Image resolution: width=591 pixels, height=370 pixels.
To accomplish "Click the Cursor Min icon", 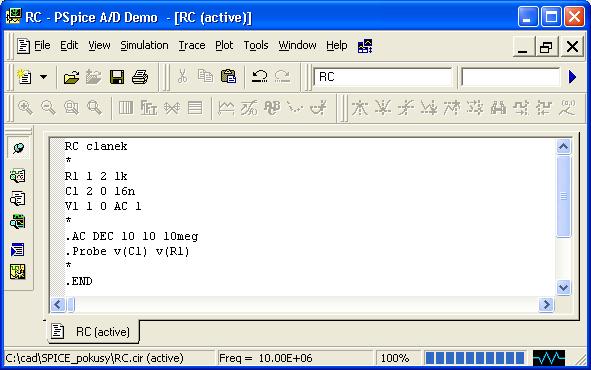I will coord(429,108).
